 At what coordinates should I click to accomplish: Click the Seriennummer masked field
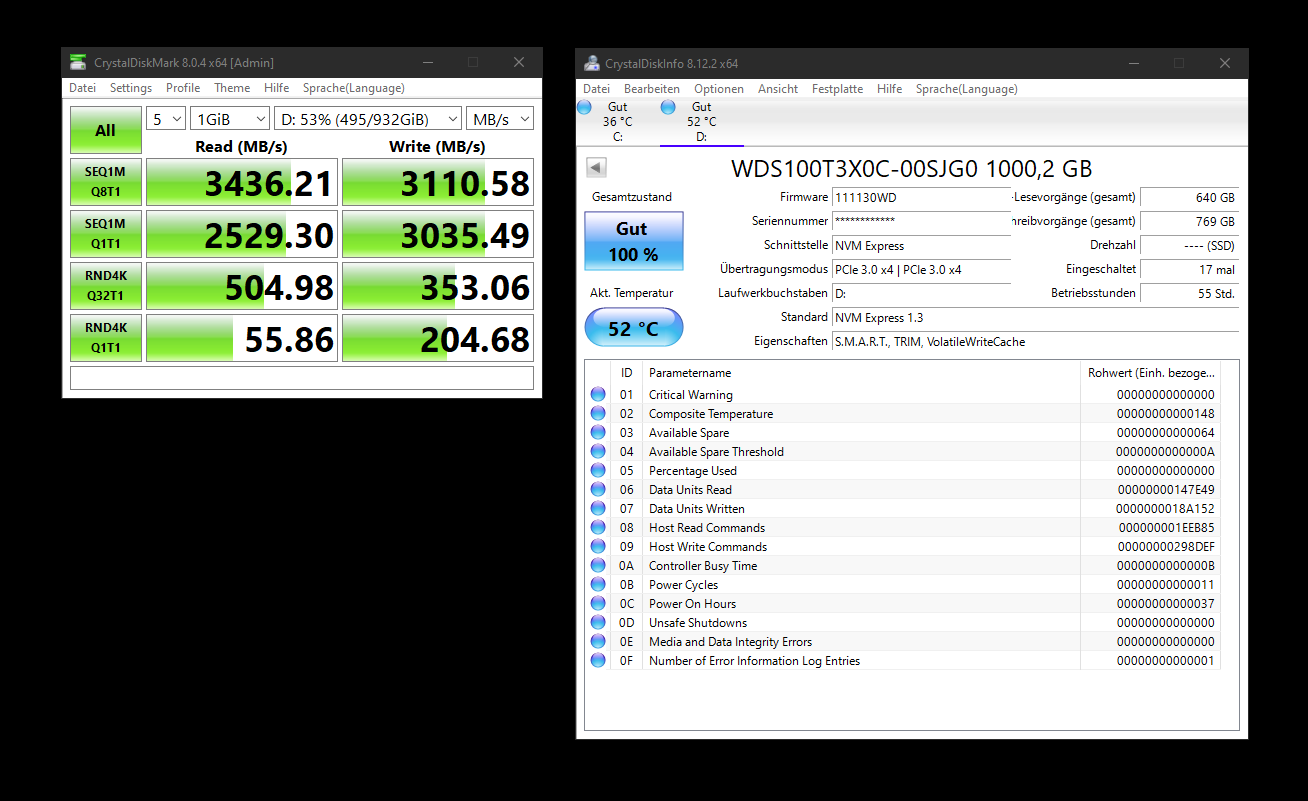921,221
